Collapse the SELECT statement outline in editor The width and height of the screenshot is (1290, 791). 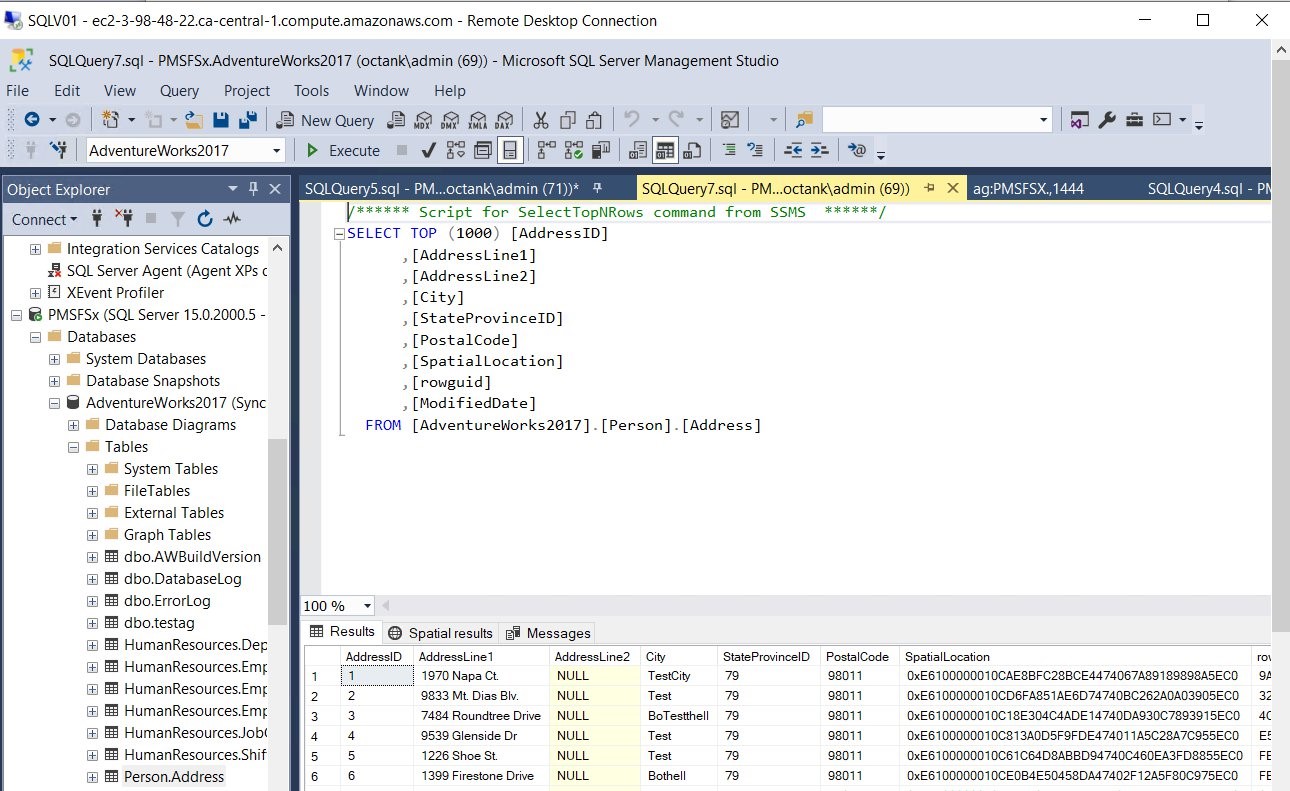[x=339, y=234]
